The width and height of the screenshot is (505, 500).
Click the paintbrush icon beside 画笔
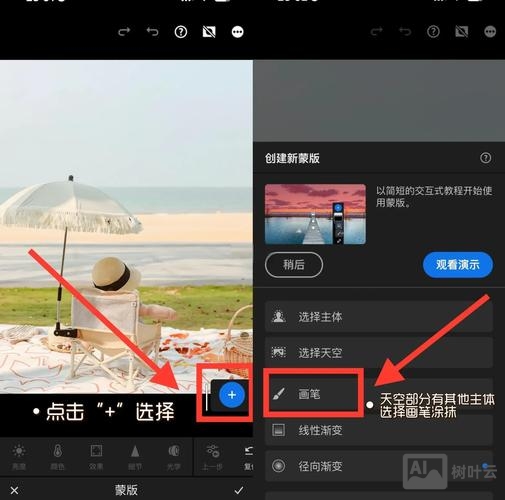tap(278, 394)
